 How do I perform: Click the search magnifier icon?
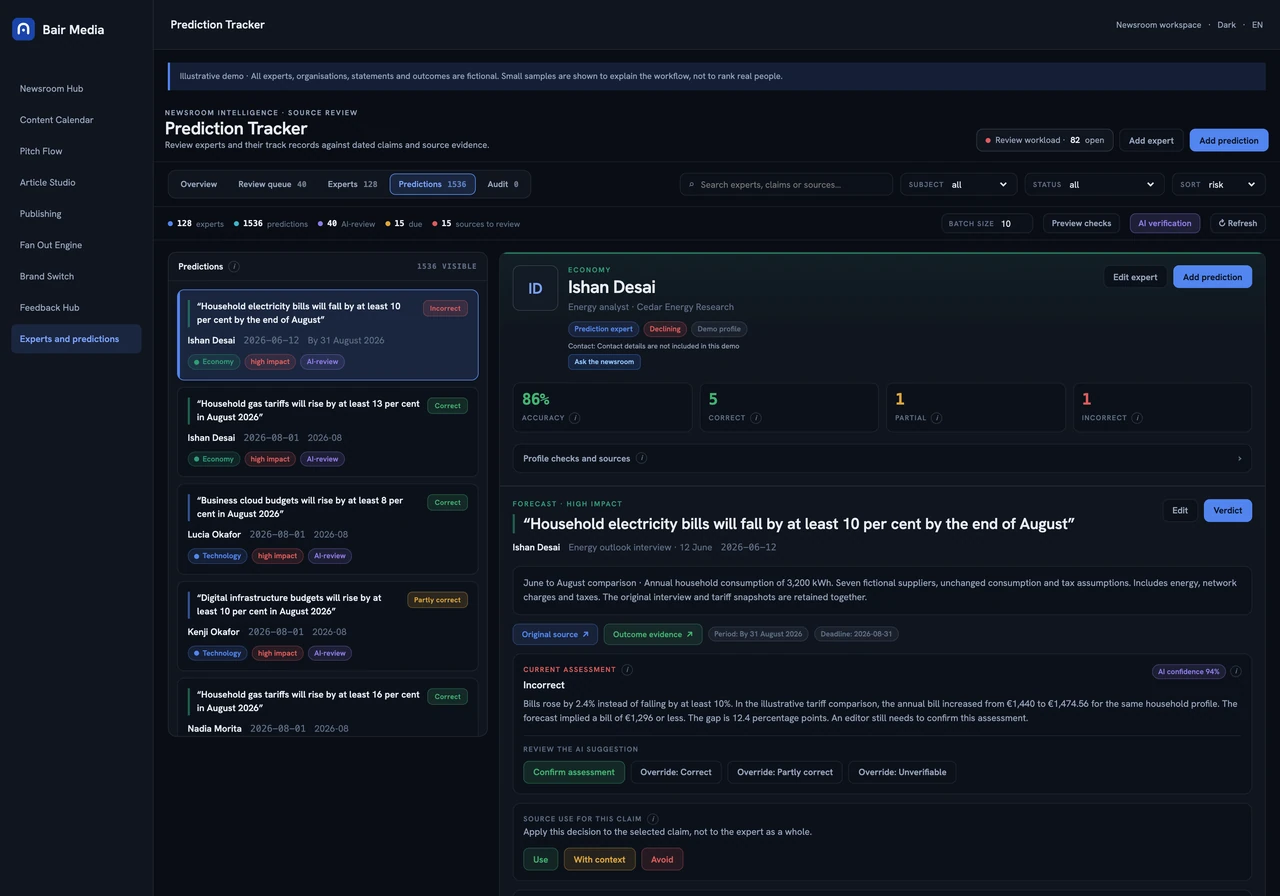tap(691, 185)
